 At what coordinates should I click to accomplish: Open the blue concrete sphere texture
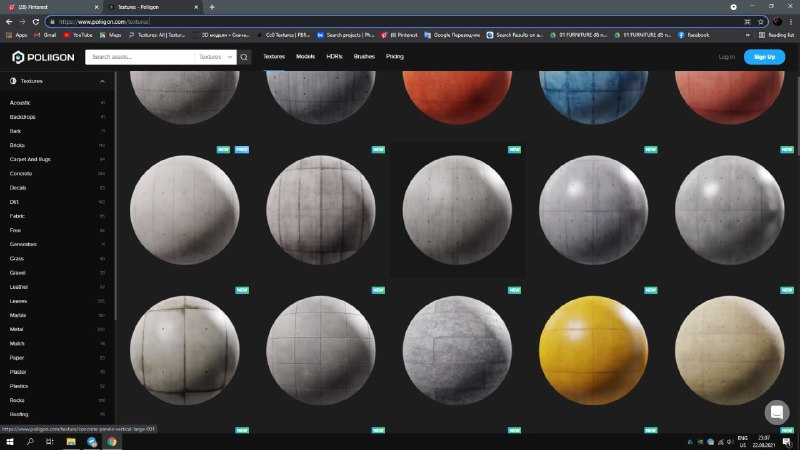[593, 97]
